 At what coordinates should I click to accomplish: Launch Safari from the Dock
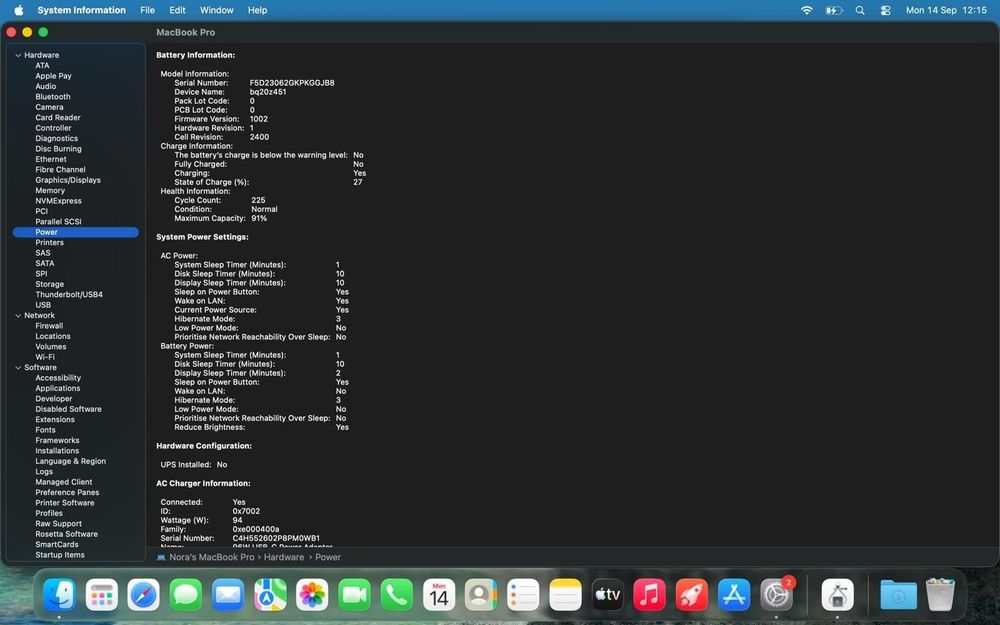[x=143, y=594]
